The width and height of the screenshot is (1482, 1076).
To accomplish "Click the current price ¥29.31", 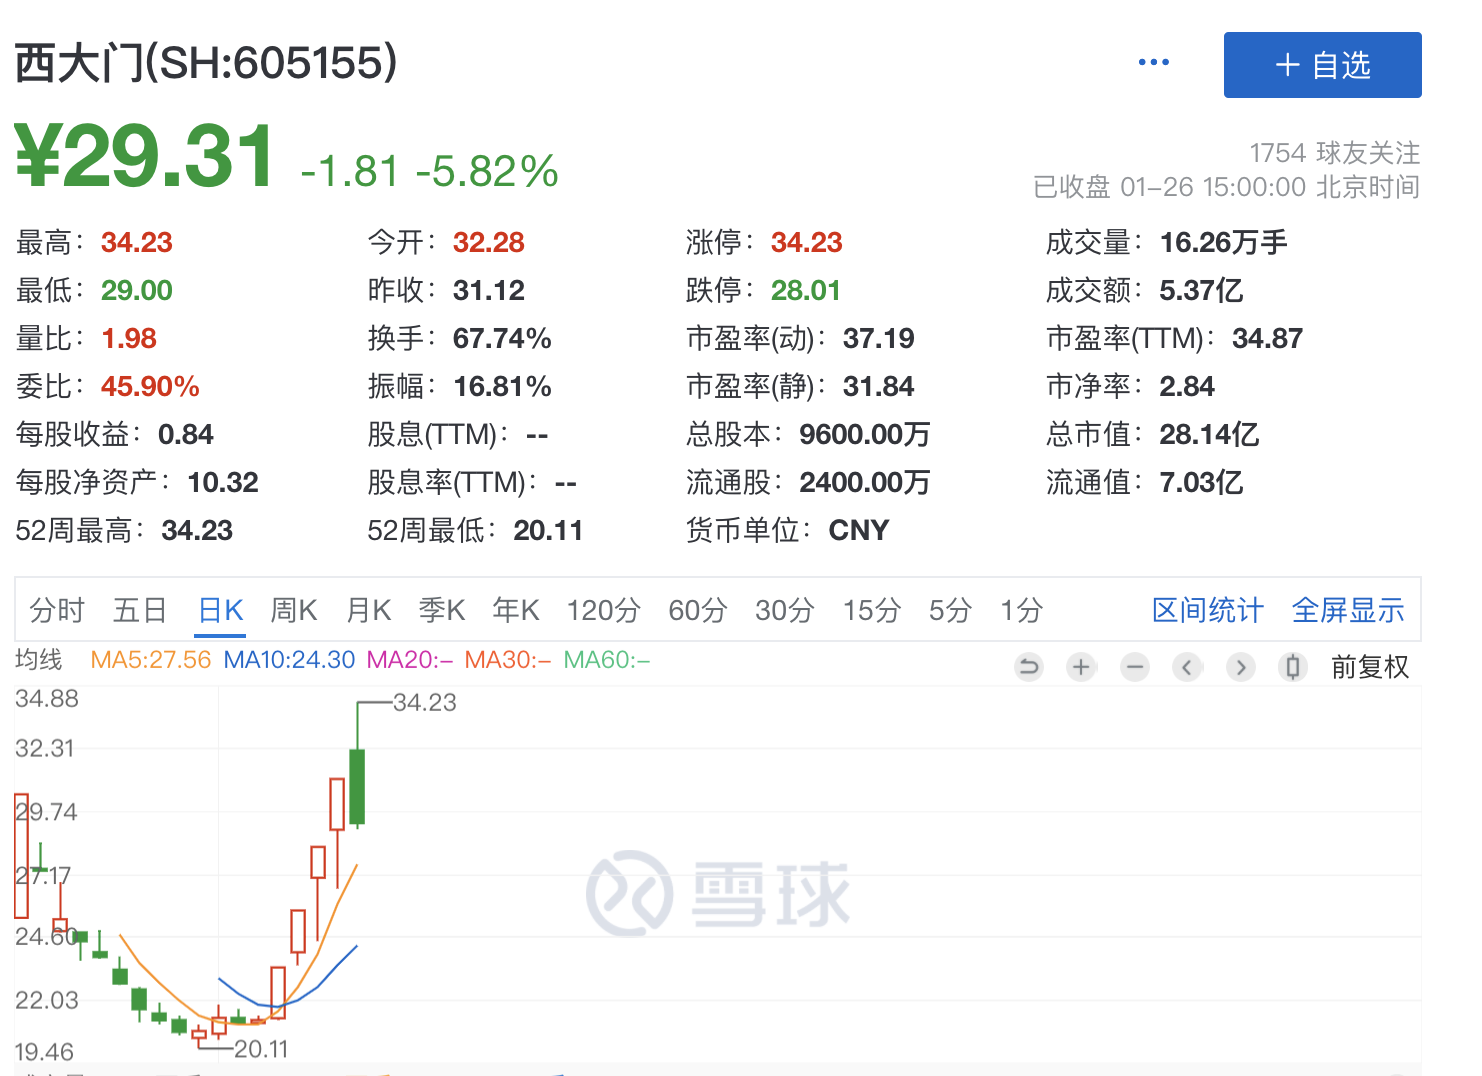I will [145, 156].
